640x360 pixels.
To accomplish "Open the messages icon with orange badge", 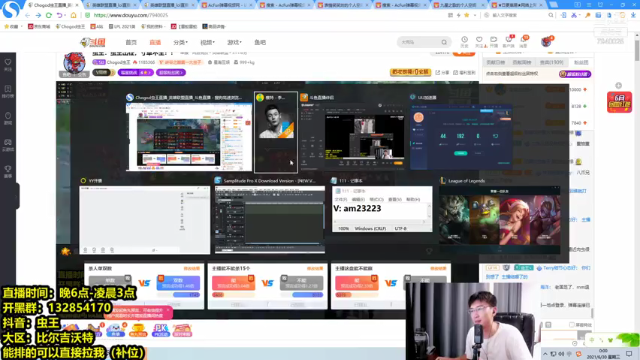I will point(524,42).
